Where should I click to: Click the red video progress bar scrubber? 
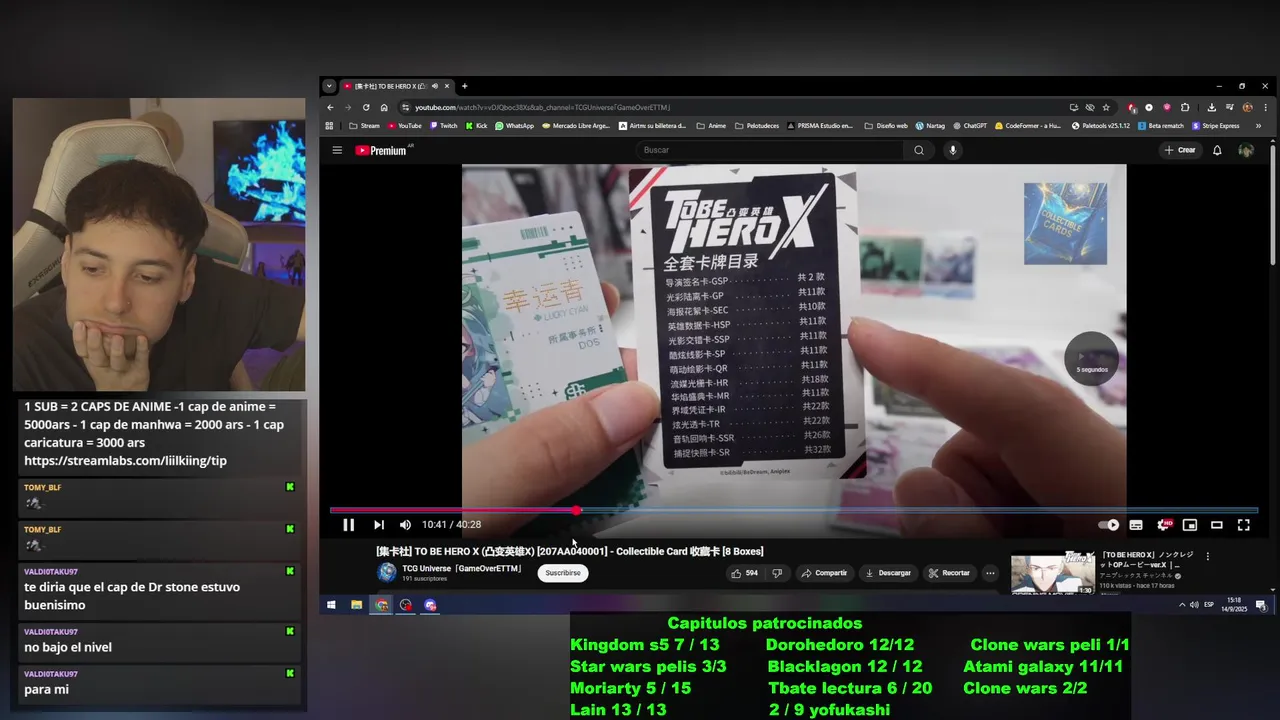pos(576,510)
